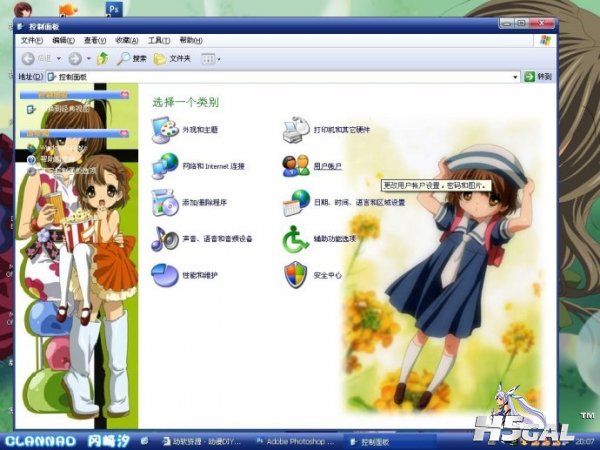Click the 转到 go button
This screenshot has width=600, height=450.
[x=539, y=76]
